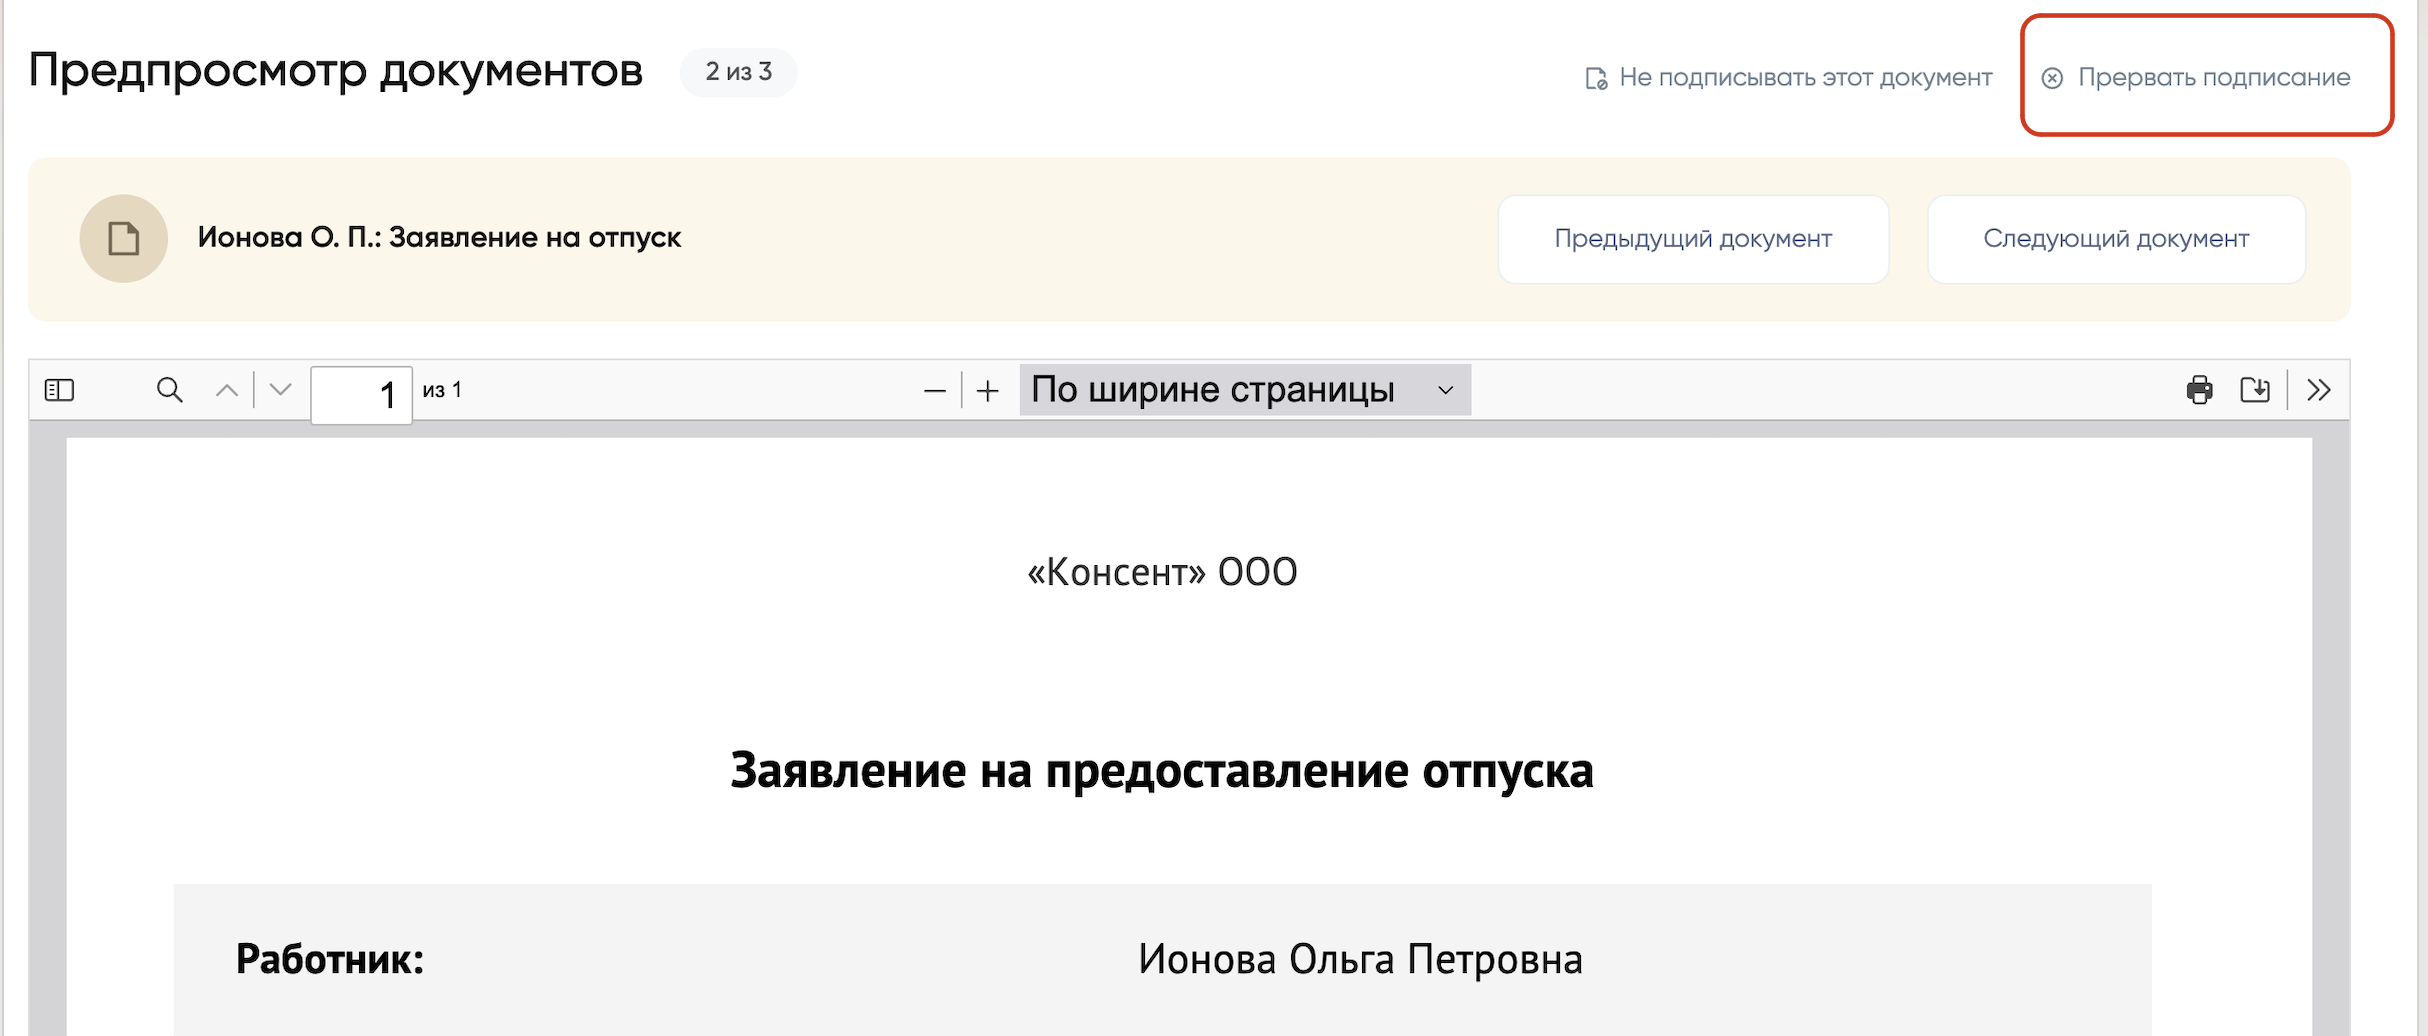Go to previous page with up arrow
The image size is (2428, 1036).
(227, 390)
